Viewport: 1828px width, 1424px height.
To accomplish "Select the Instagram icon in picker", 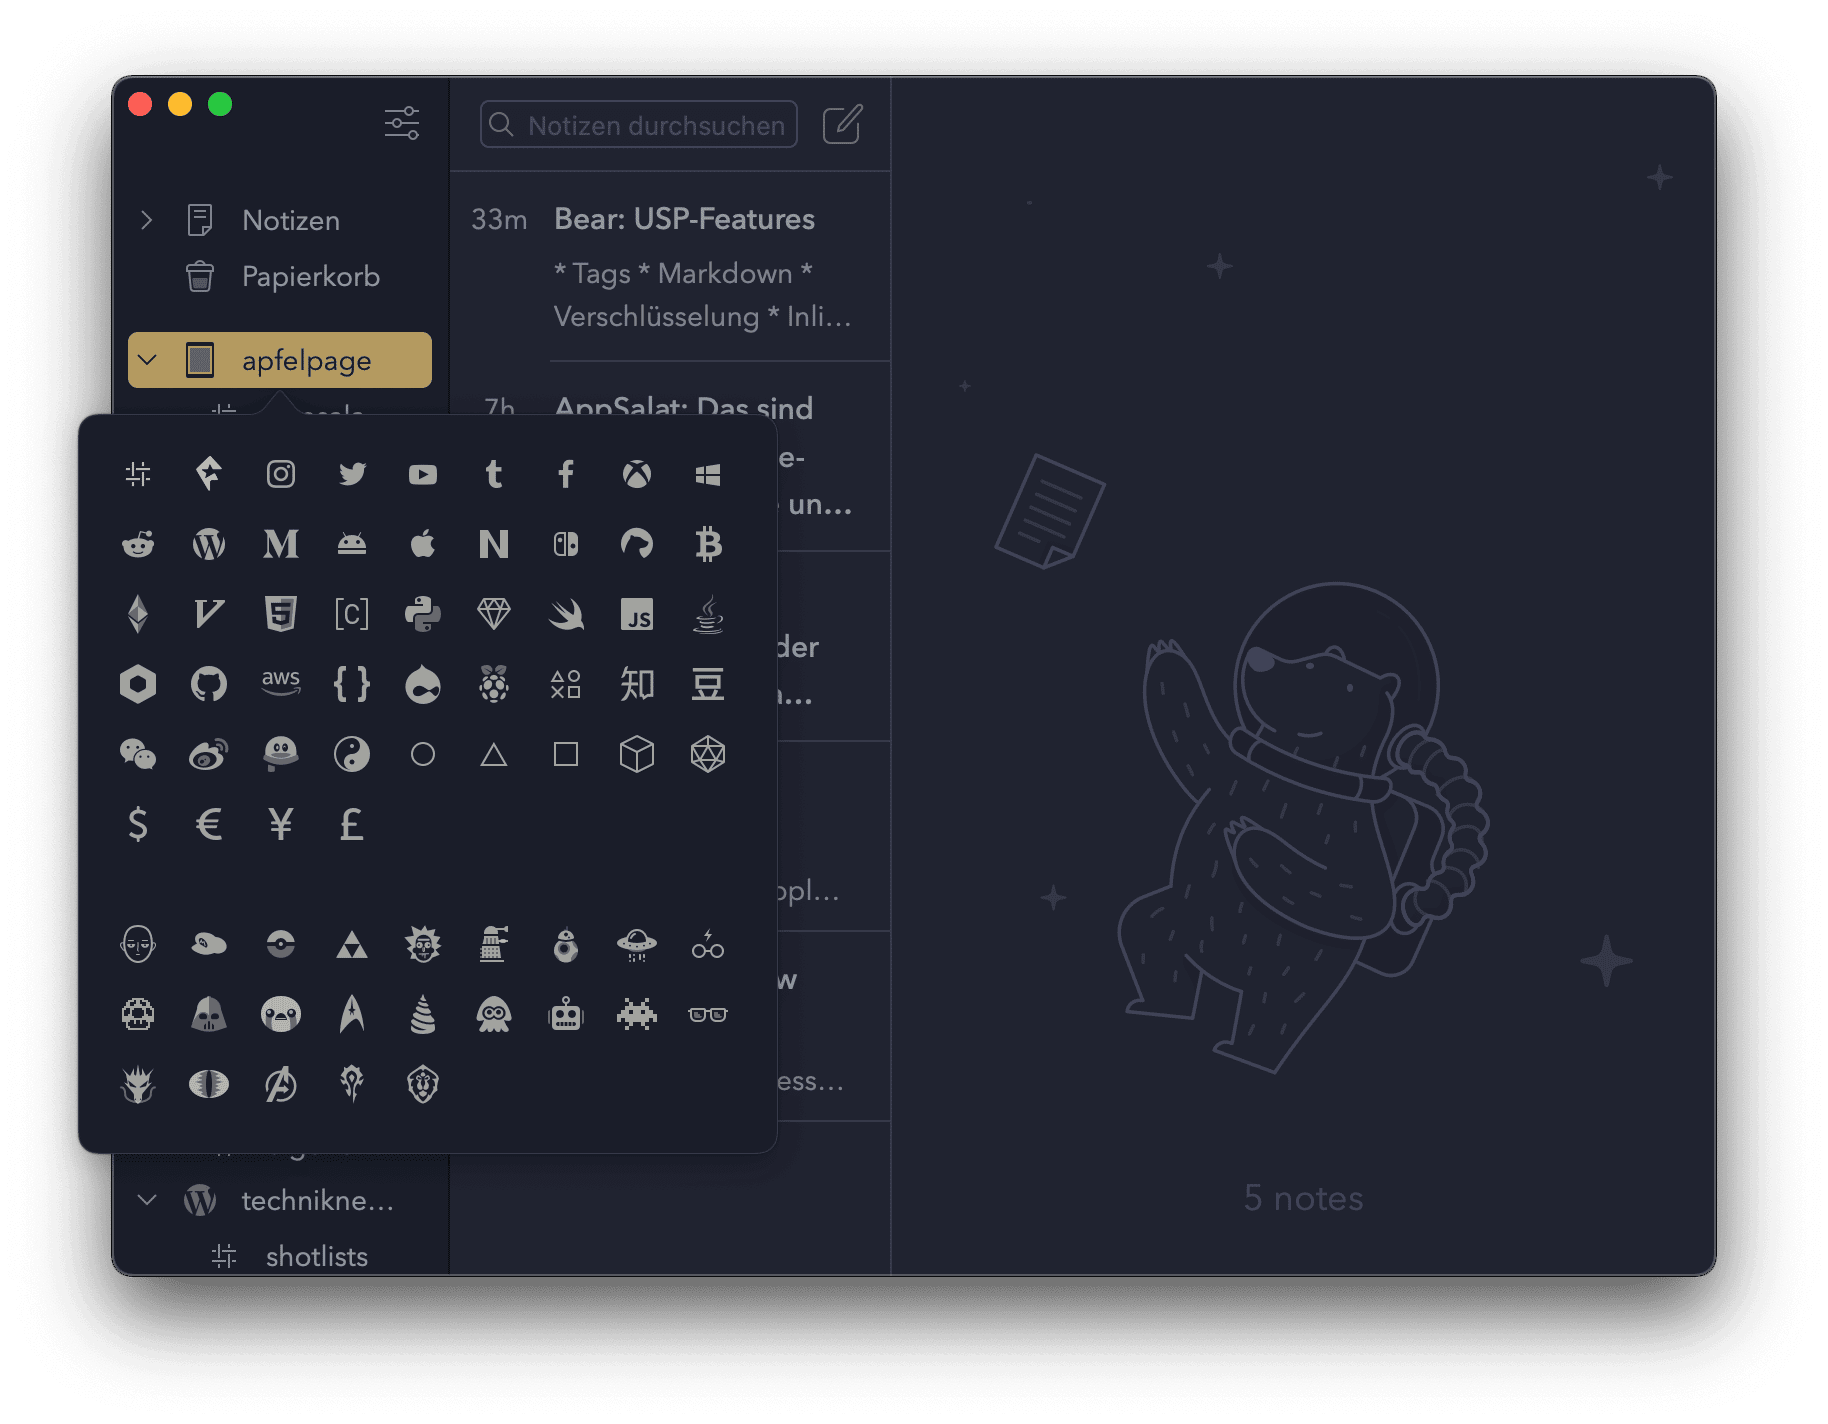I will (x=281, y=474).
